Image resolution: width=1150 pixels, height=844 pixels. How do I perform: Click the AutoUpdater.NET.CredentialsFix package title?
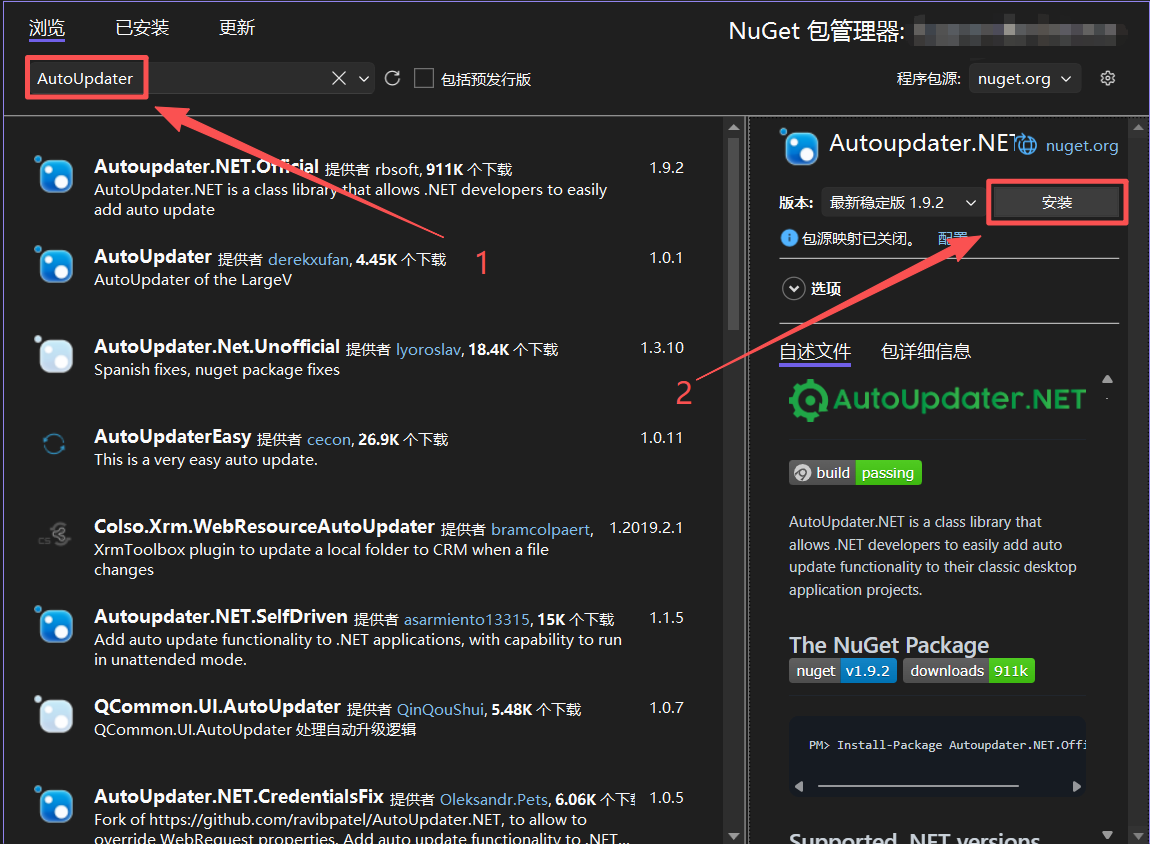tap(238, 797)
